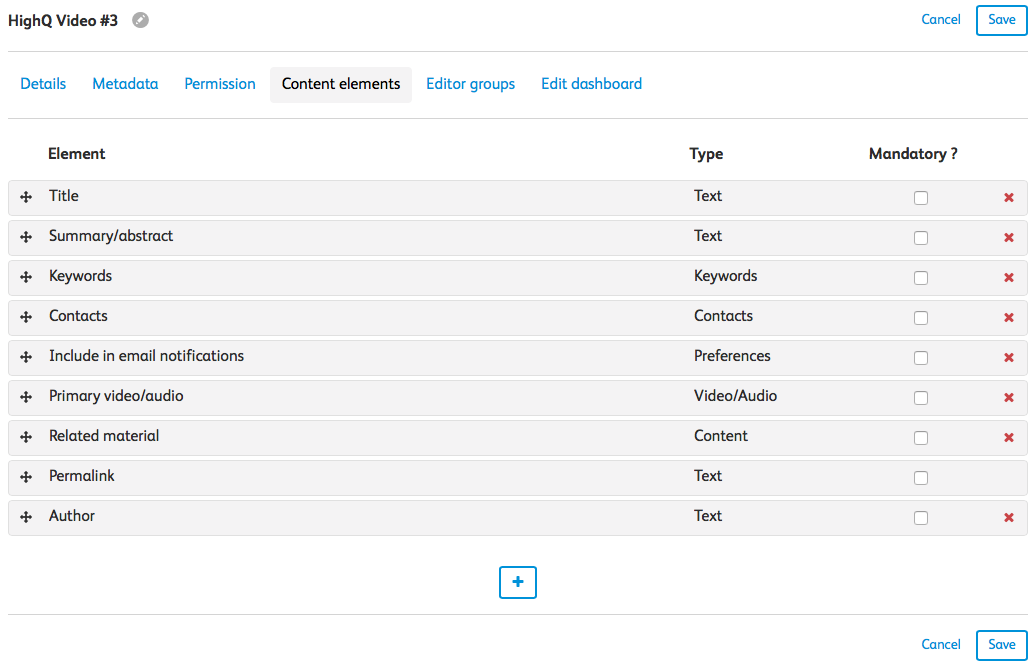Delete the Related material element
This screenshot has width=1034, height=667.
tap(1009, 438)
